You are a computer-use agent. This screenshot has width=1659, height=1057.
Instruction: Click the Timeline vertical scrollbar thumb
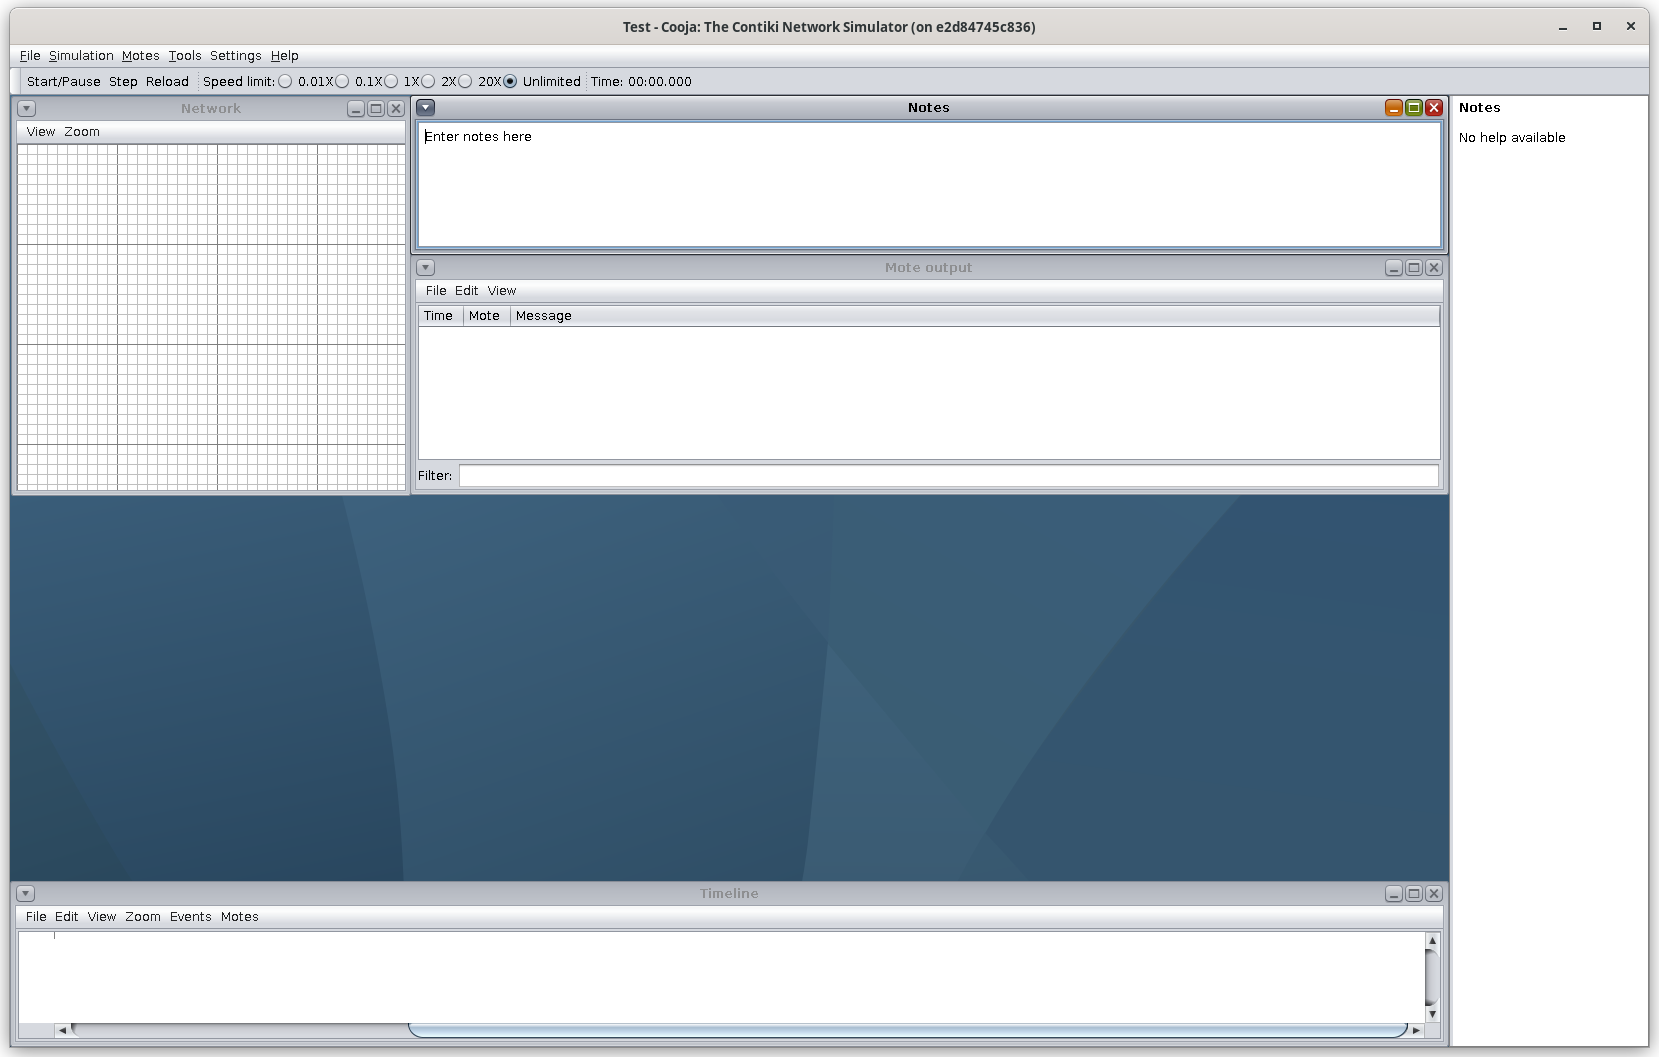tap(1432, 977)
